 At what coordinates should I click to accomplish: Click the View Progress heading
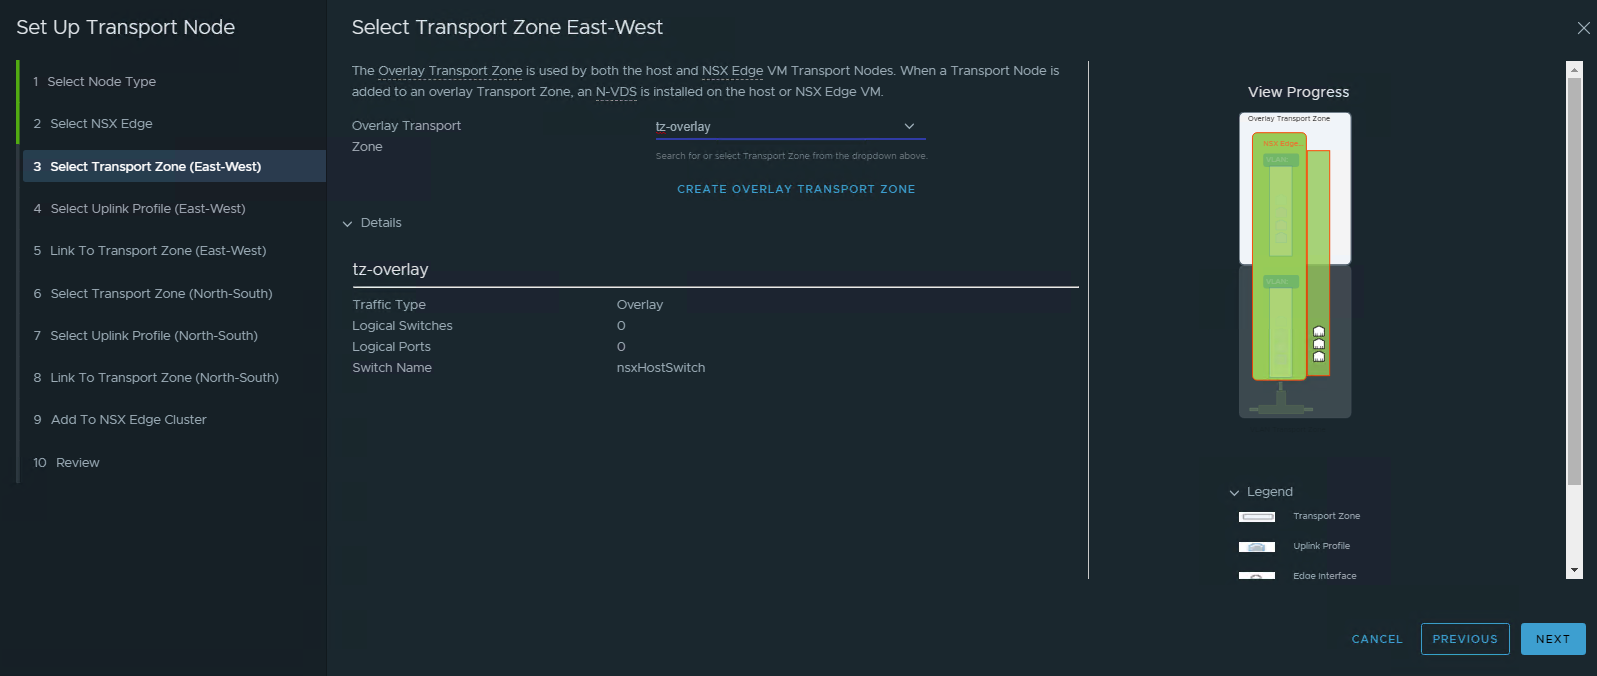point(1298,92)
